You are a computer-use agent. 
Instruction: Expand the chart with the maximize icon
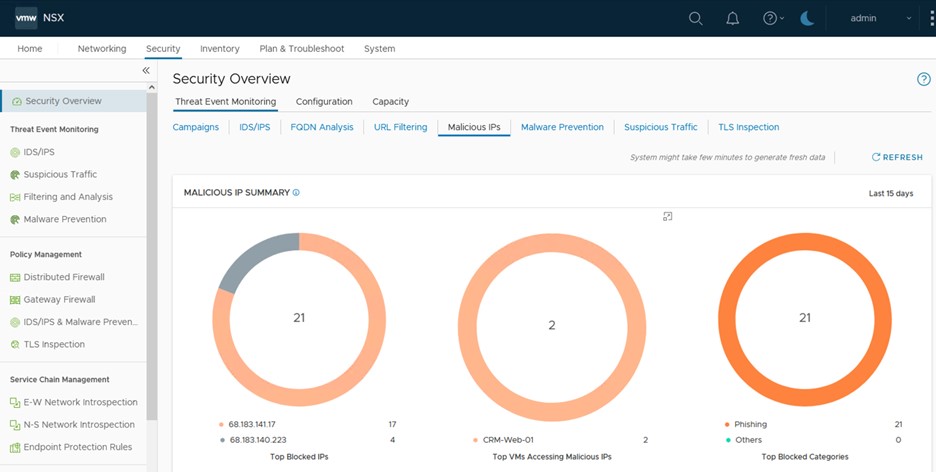coord(668,216)
